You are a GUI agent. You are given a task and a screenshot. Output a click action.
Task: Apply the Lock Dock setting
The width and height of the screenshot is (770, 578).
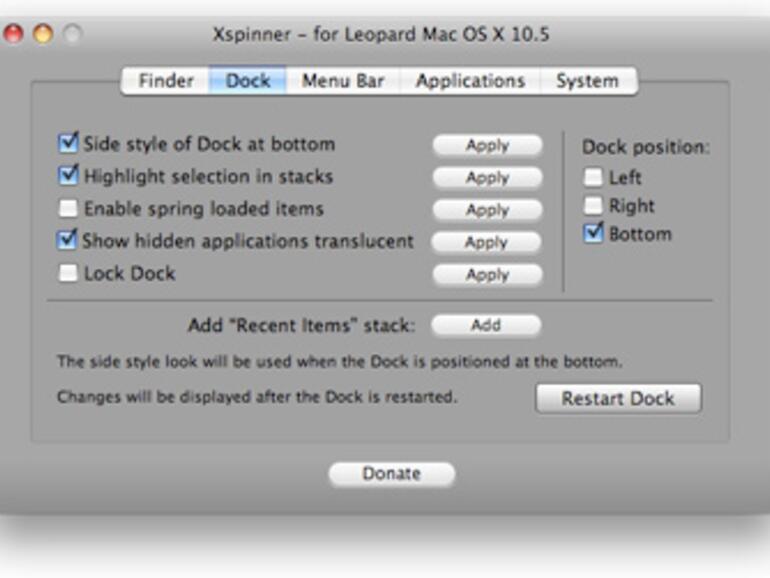coord(487,274)
